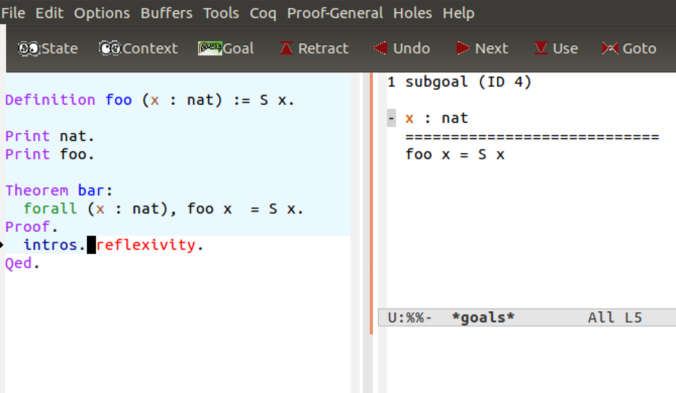
Task: Click the green Goal icon
Action: pos(210,48)
